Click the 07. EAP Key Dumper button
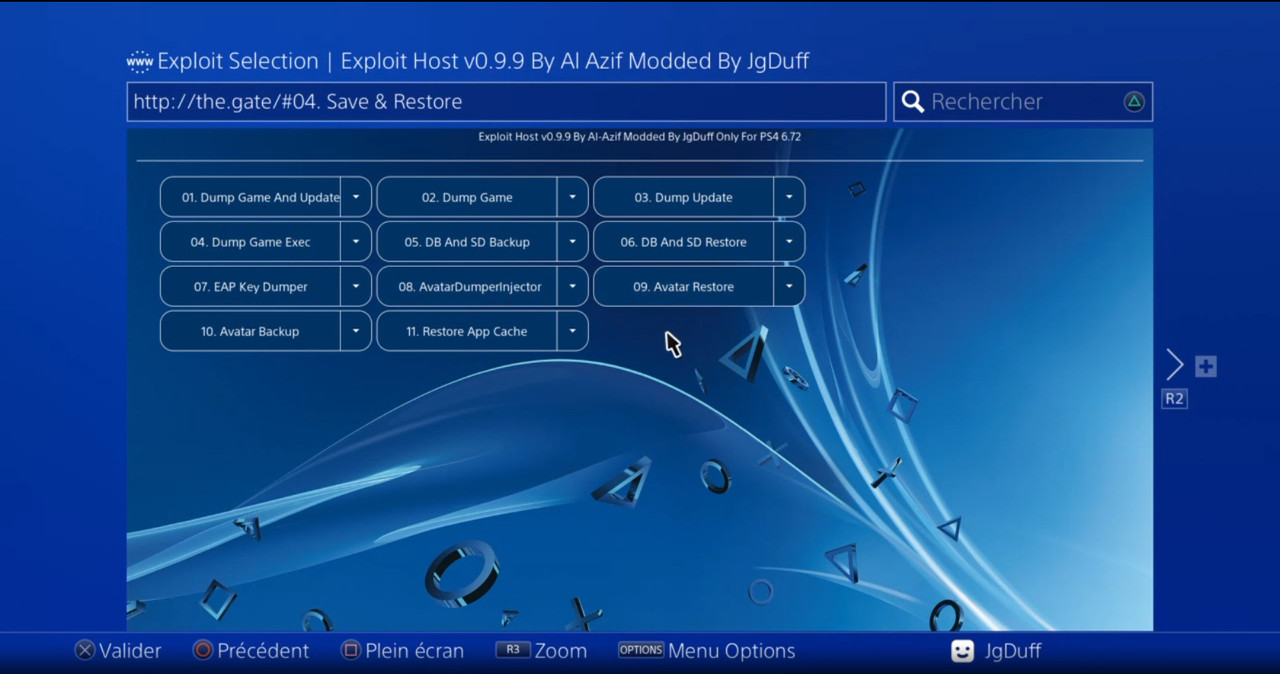The image size is (1280, 674). (x=251, y=286)
